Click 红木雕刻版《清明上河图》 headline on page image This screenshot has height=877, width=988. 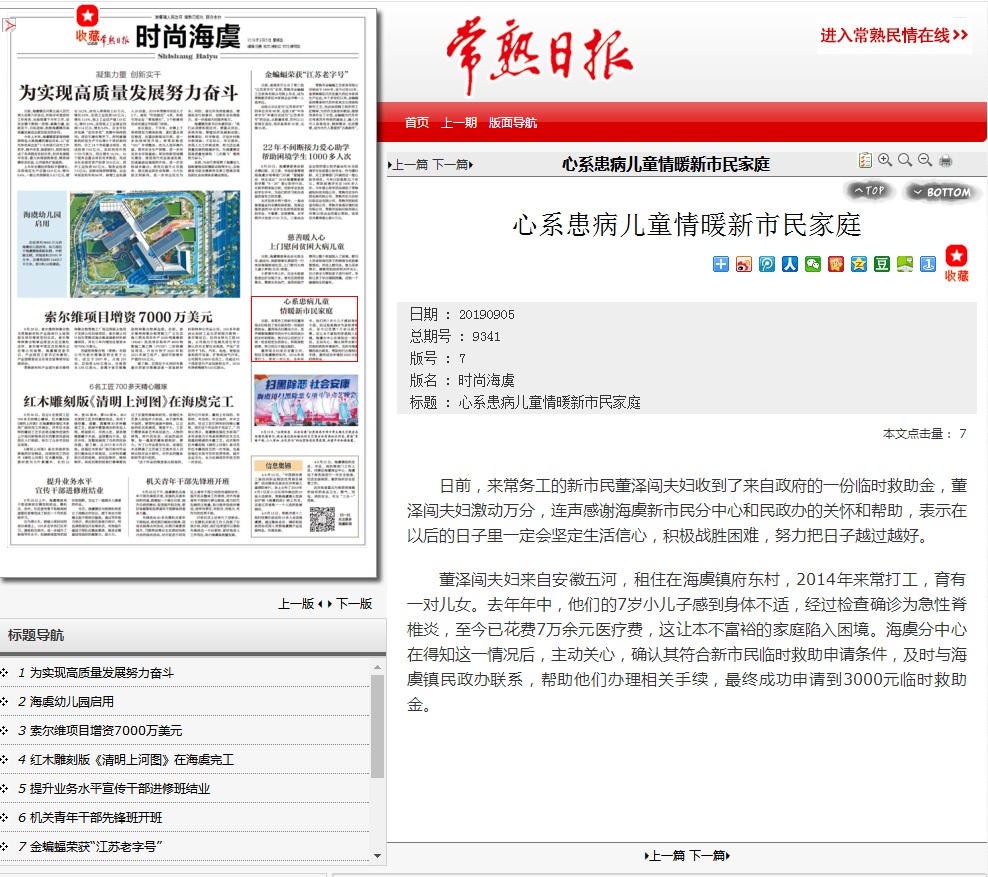[129, 401]
